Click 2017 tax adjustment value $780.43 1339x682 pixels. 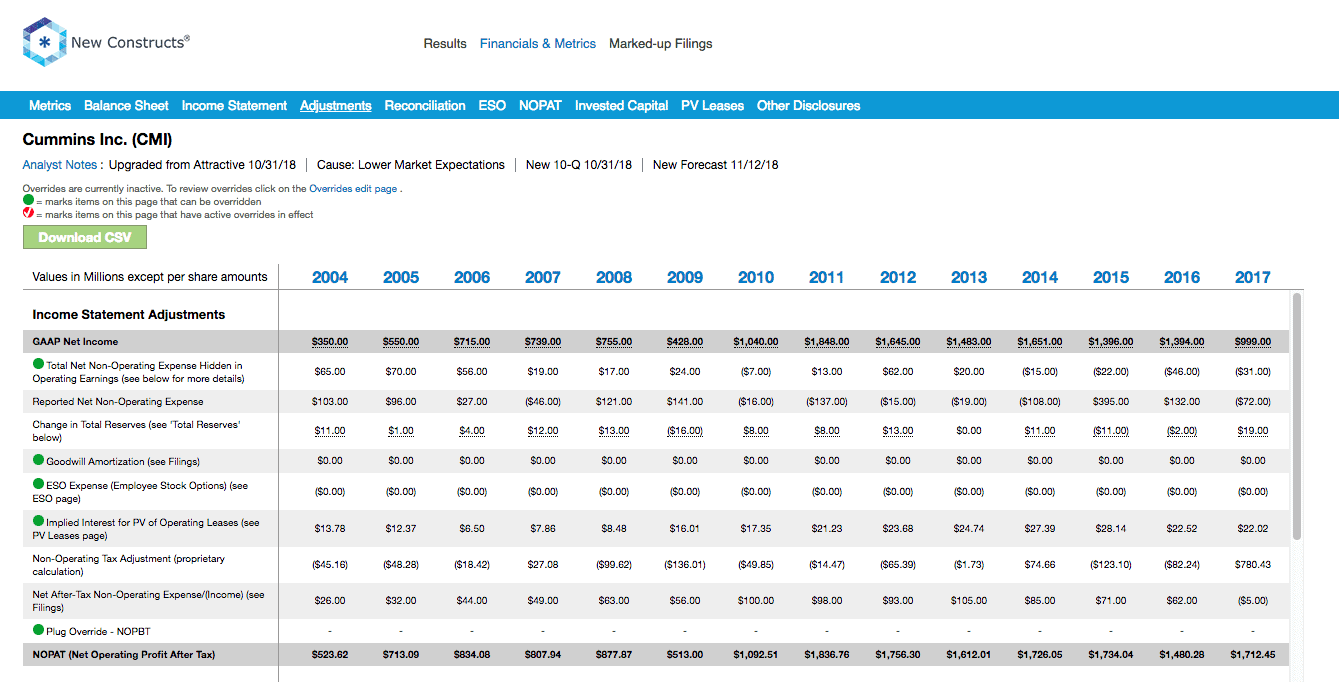(1253, 565)
